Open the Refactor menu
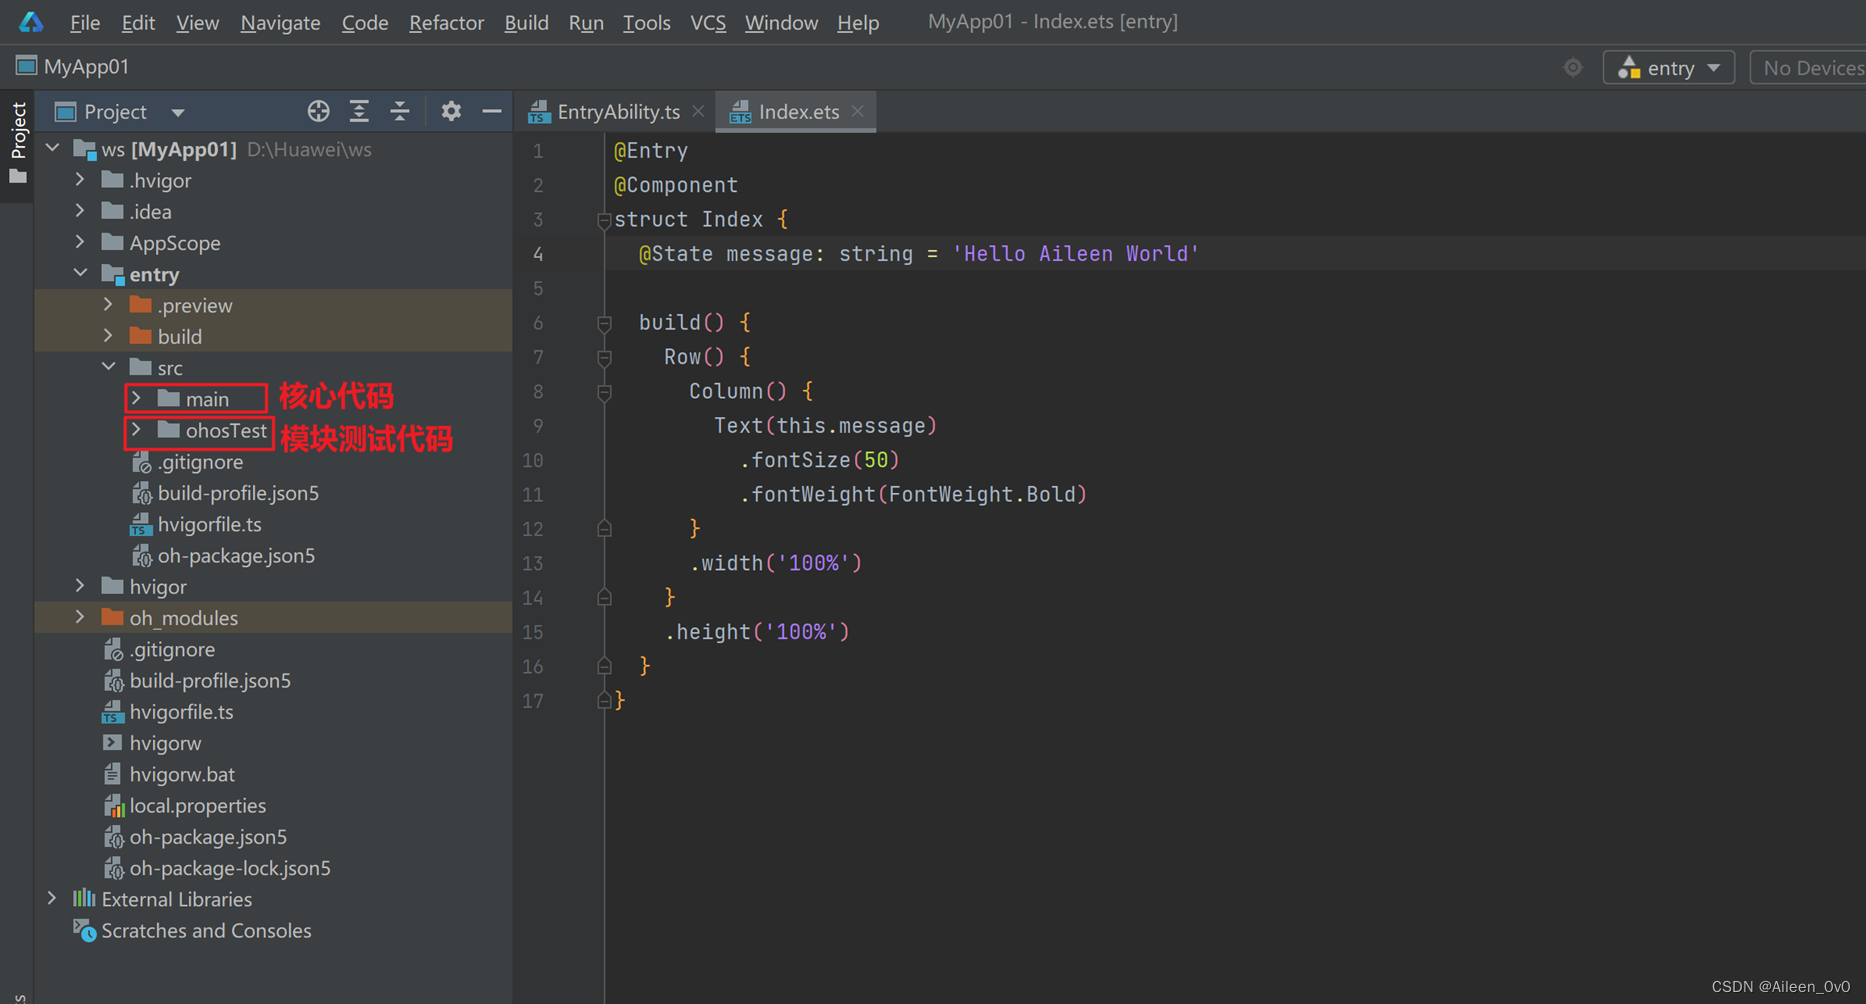The width and height of the screenshot is (1866, 1004). pyautogui.click(x=446, y=22)
